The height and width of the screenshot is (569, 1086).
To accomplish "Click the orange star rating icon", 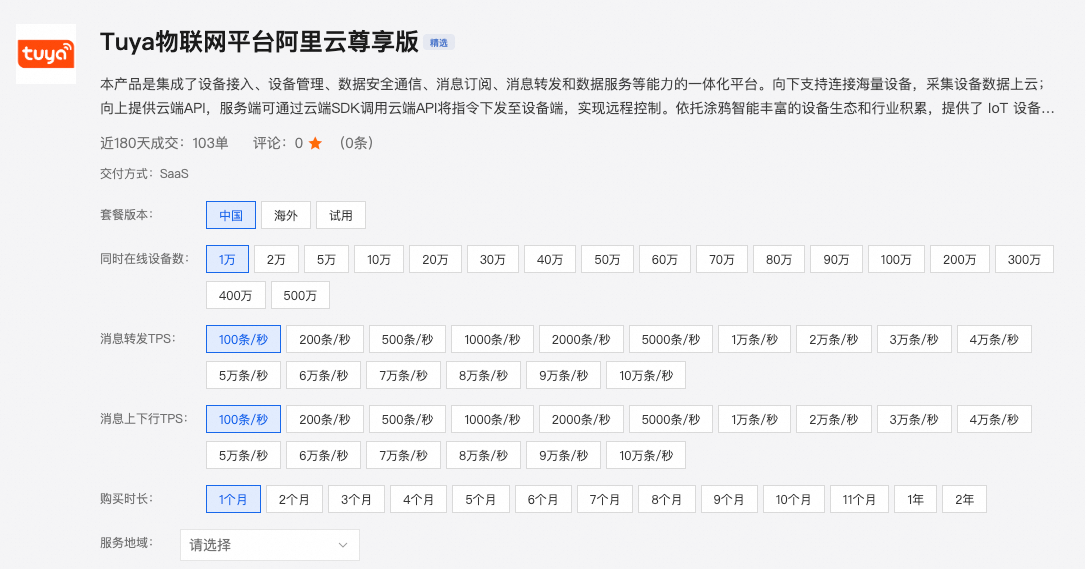I will pos(315,143).
